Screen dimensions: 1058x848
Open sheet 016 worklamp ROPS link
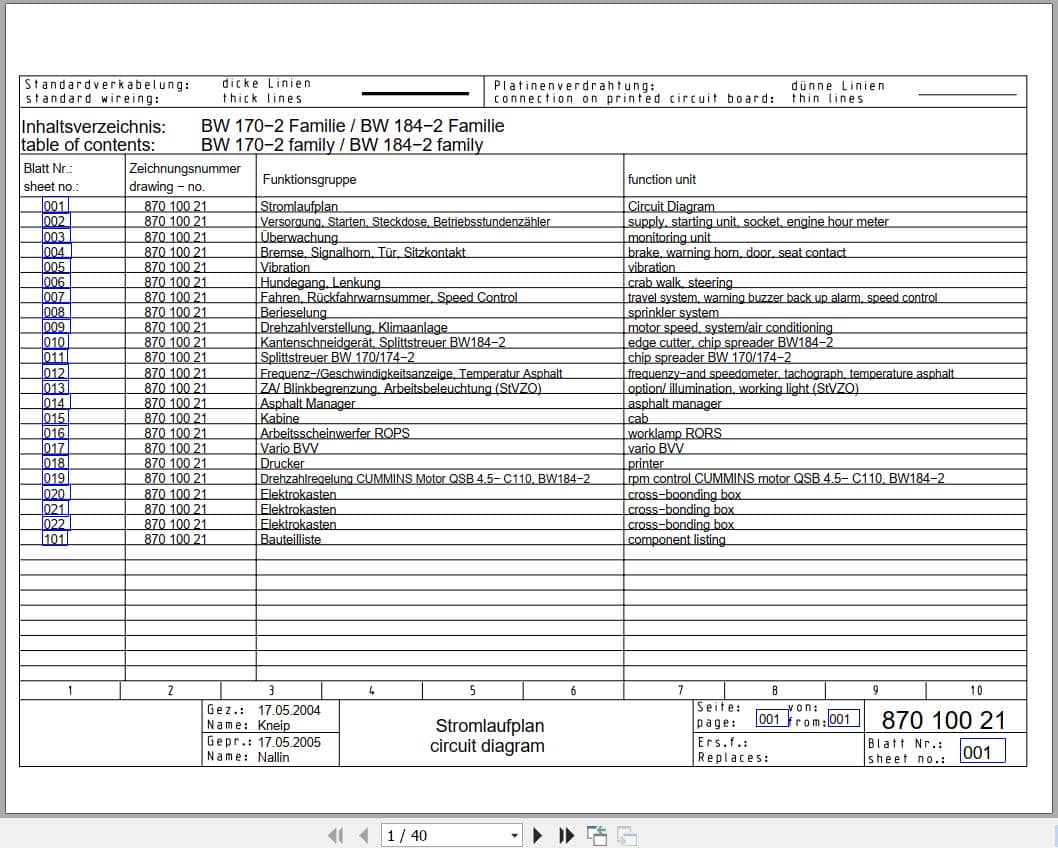coord(54,433)
